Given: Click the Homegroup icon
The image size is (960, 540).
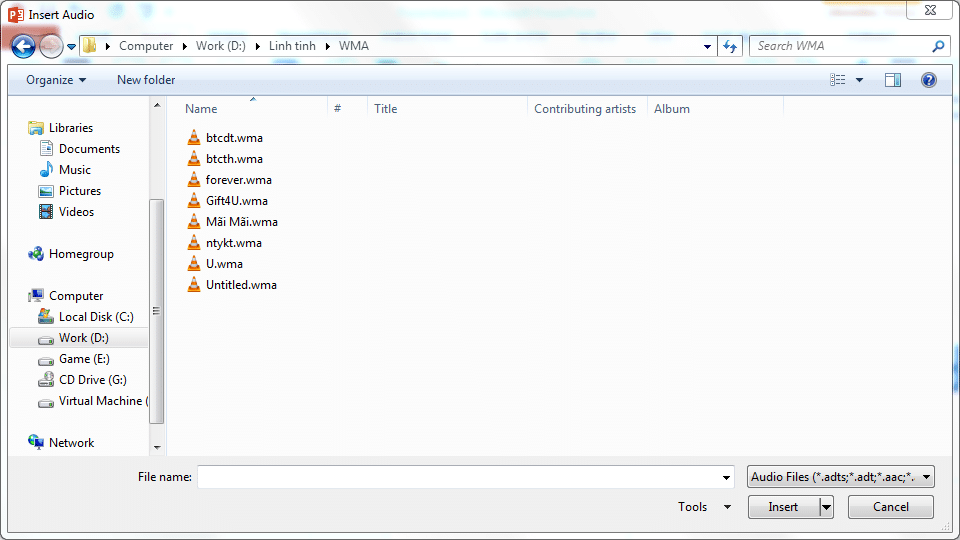Looking at the screenshot, I should (36, 253).
